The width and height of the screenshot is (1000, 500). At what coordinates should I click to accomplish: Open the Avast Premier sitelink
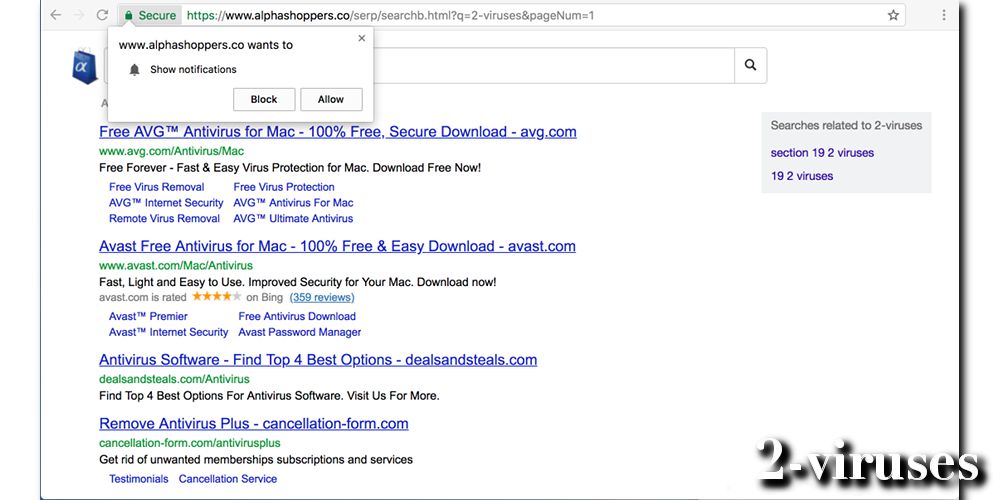click(x=149, y=316)
